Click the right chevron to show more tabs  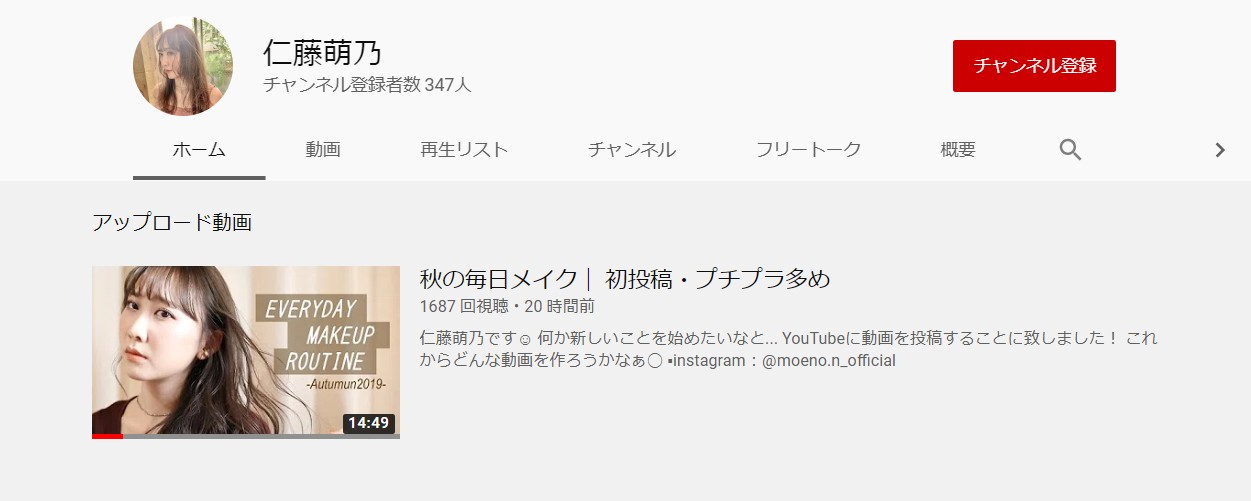[x=1219, y=150]
